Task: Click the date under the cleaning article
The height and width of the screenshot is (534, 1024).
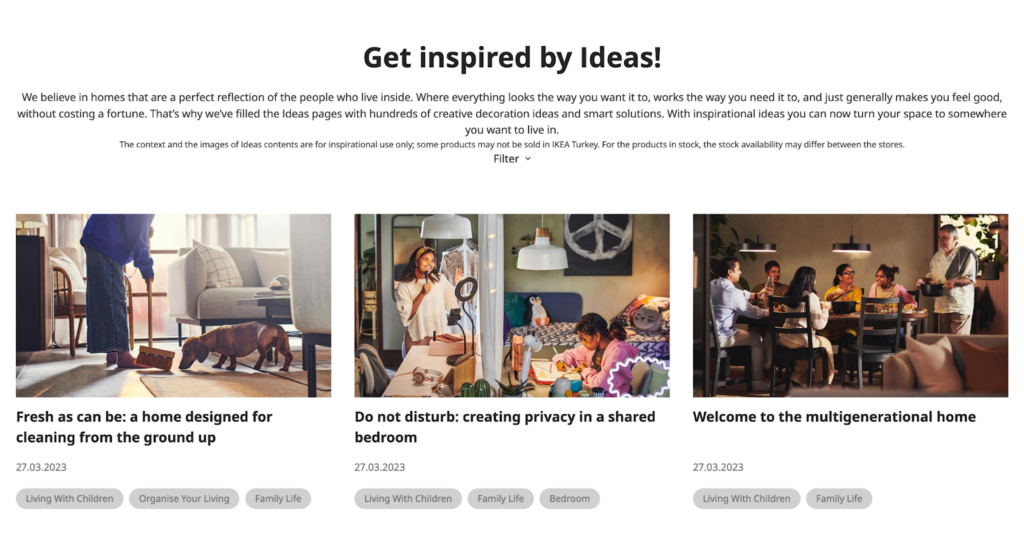Action: (42, 467)
